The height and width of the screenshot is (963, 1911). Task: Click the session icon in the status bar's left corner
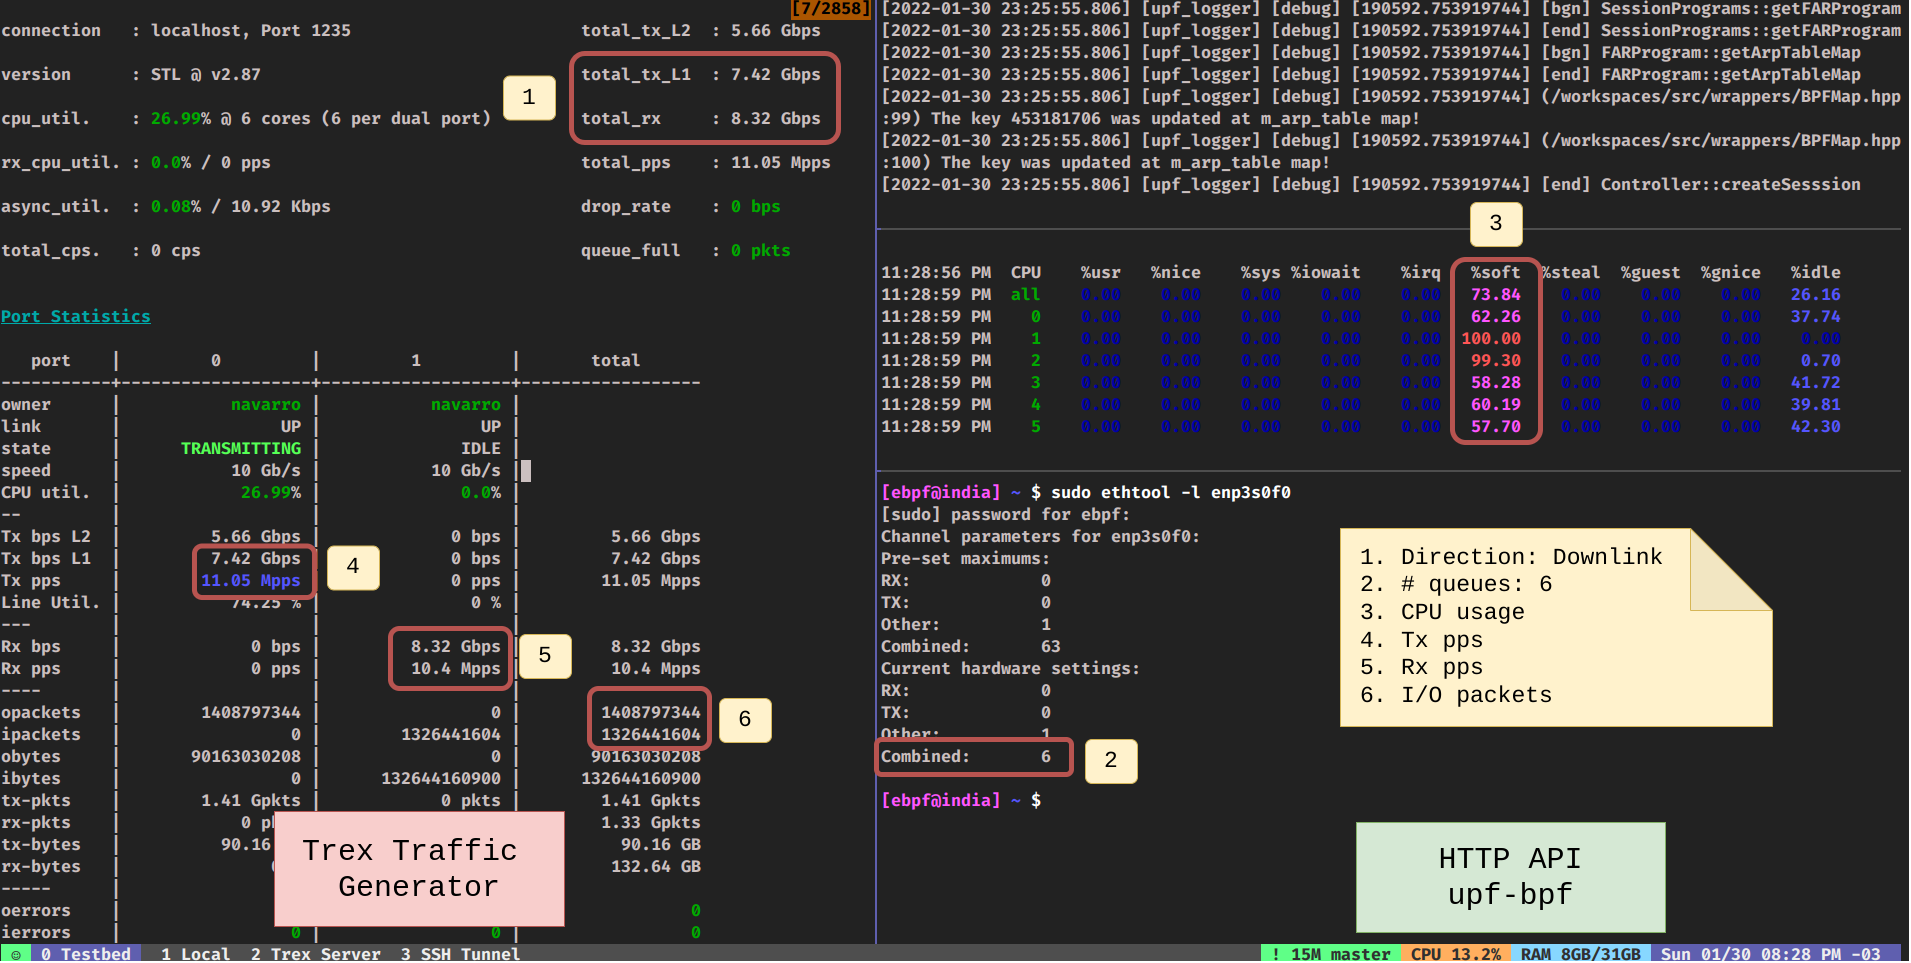coord(15,954)
